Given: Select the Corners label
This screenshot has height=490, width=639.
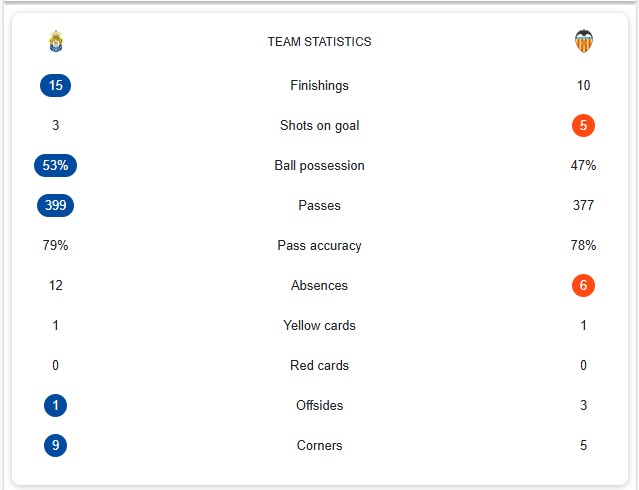Looking at the screenshot, I should pyautogui.click(x=320, y=445).
